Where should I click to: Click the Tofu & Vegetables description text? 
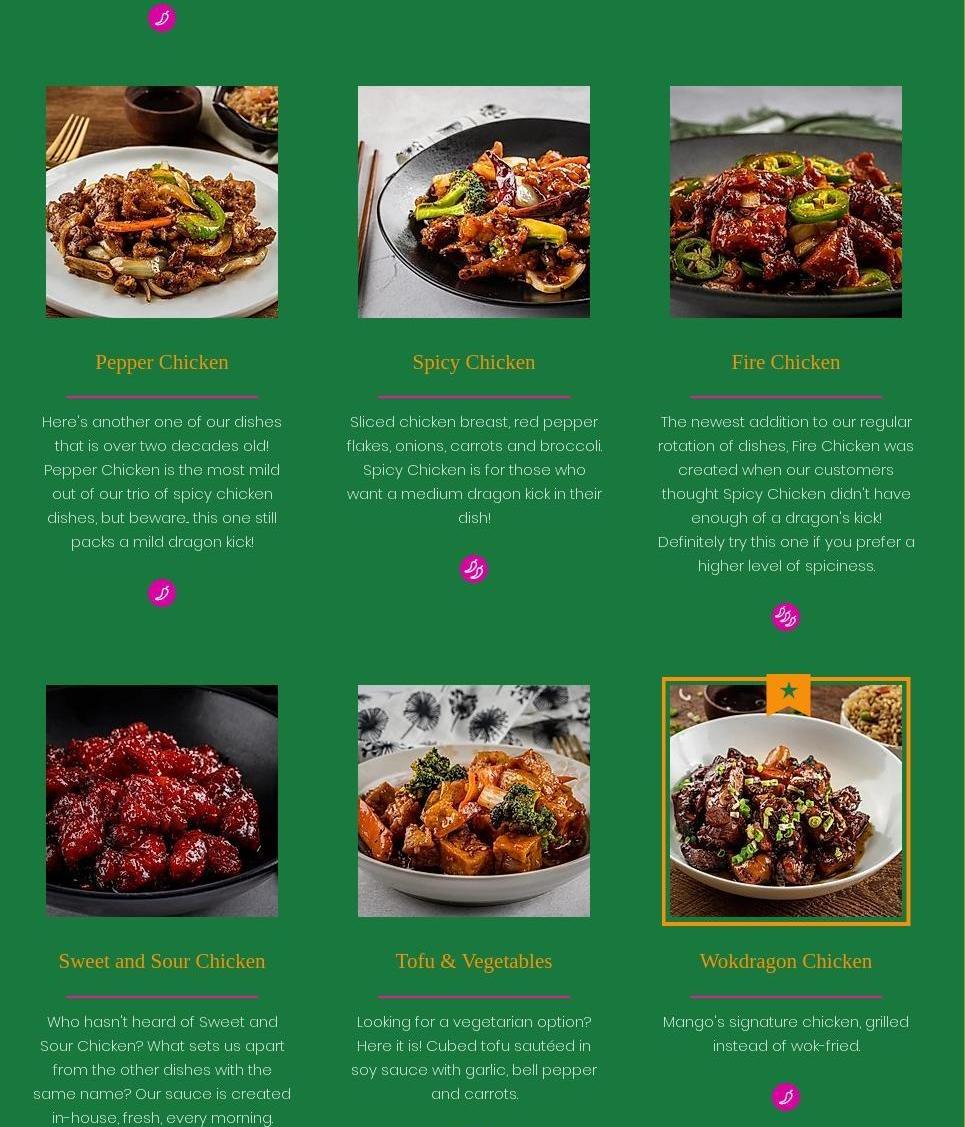(474, 1058)
